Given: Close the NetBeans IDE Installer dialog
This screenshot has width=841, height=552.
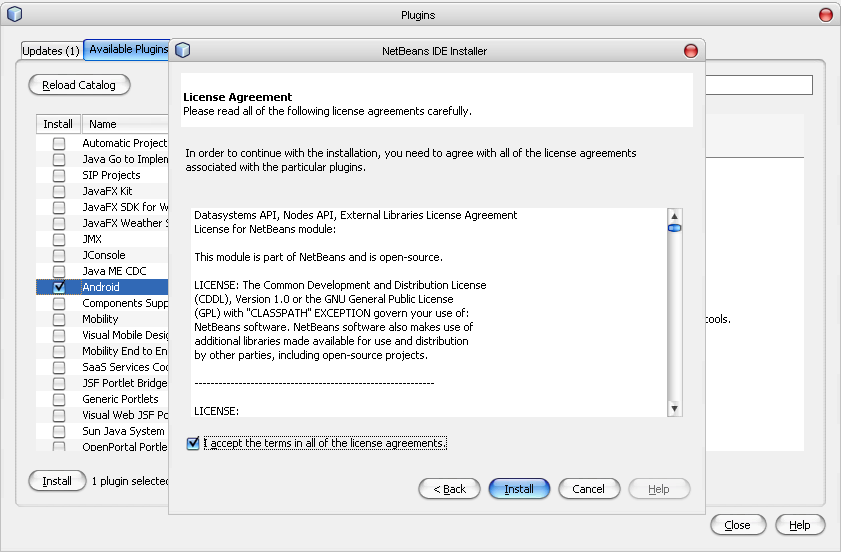Looking at the screenshot, I should (690, 50).
